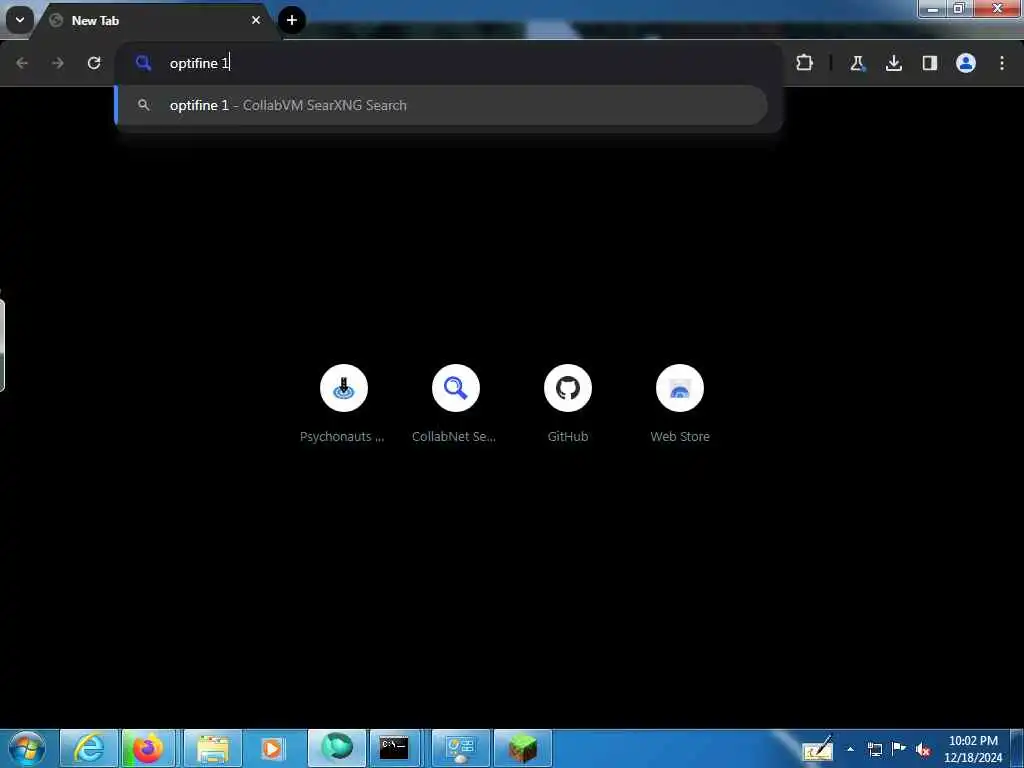Open the Windows Start menu orb
This screenshot has width=1024, height=768.
pyautogui.click(x=27, y=748)
